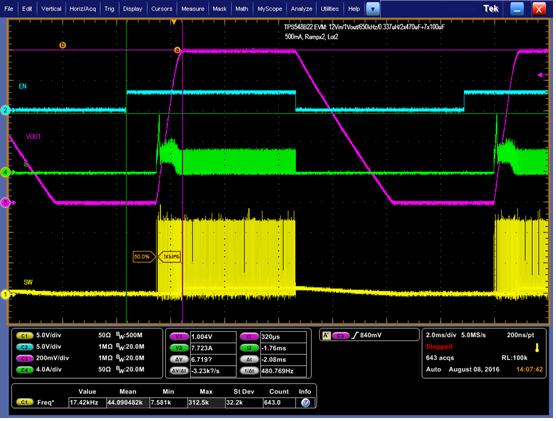Open the Measure menu
Viewport: 556px width, 421px height.
tap(193, 9)
